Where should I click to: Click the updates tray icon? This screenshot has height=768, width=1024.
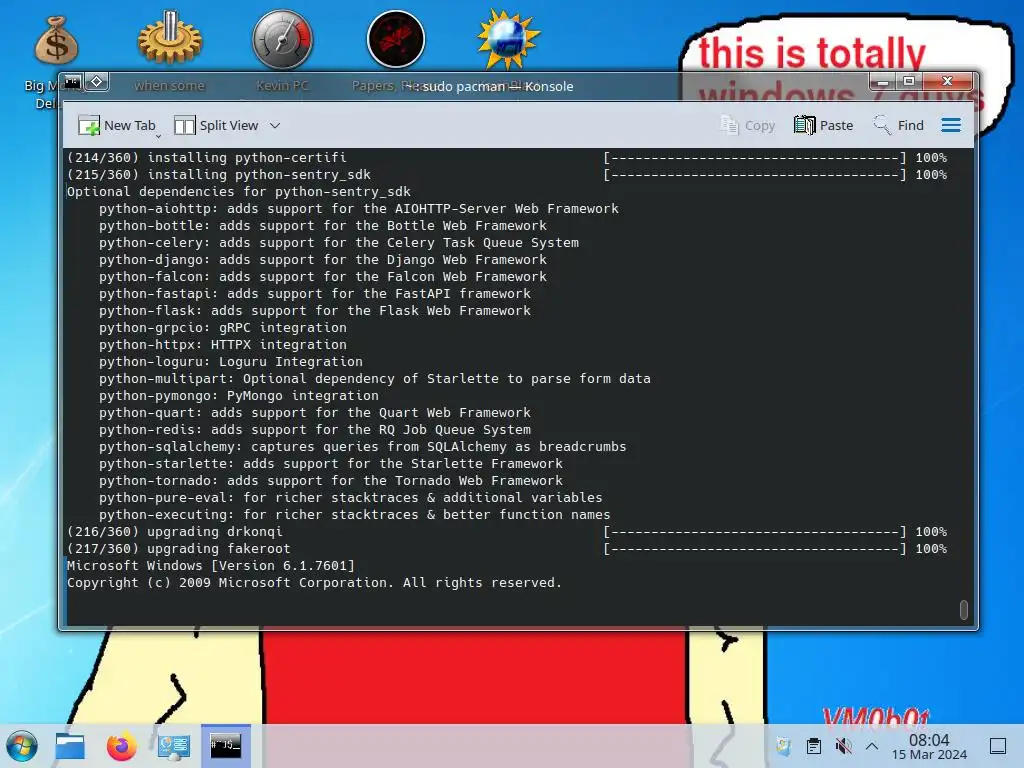[784, 746]
